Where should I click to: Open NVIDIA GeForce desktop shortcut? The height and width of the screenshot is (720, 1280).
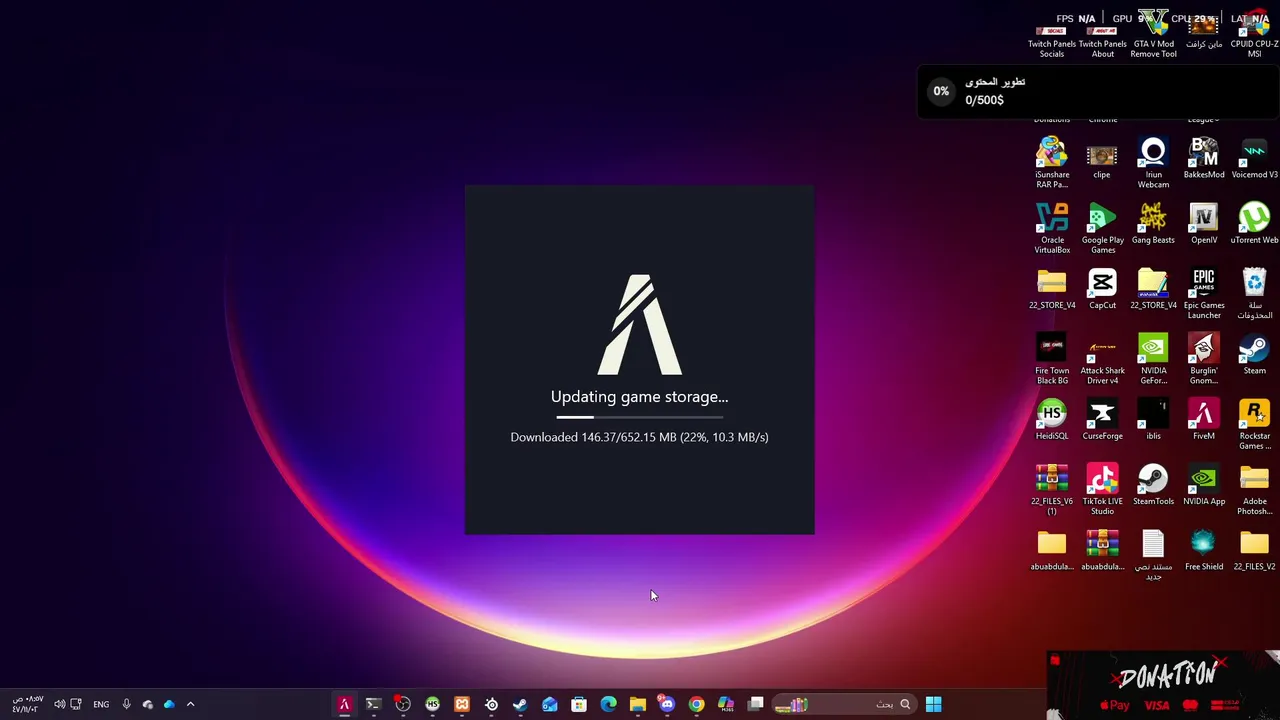click(1153, 360)
